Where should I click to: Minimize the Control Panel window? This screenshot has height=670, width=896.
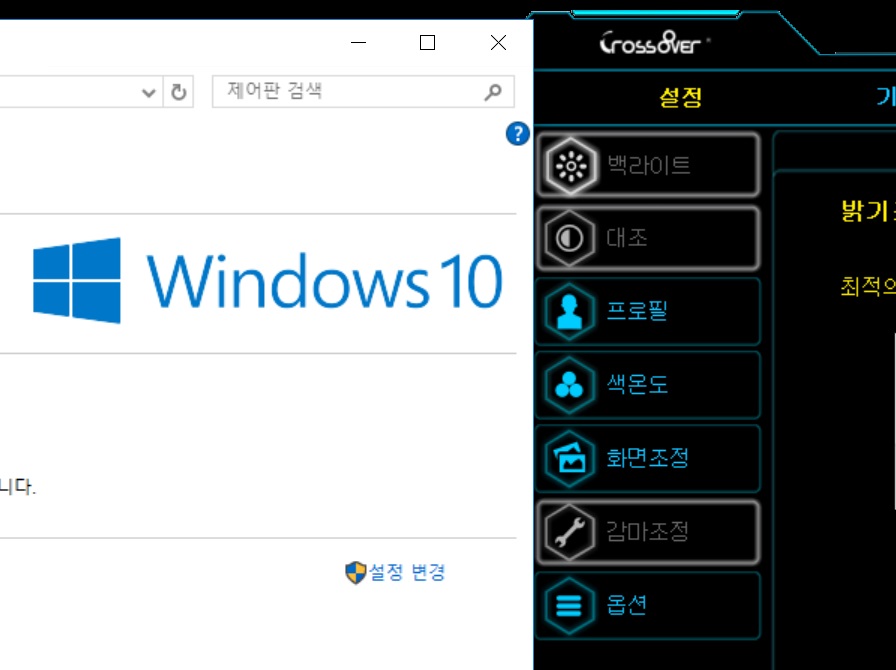click(360, 42)
